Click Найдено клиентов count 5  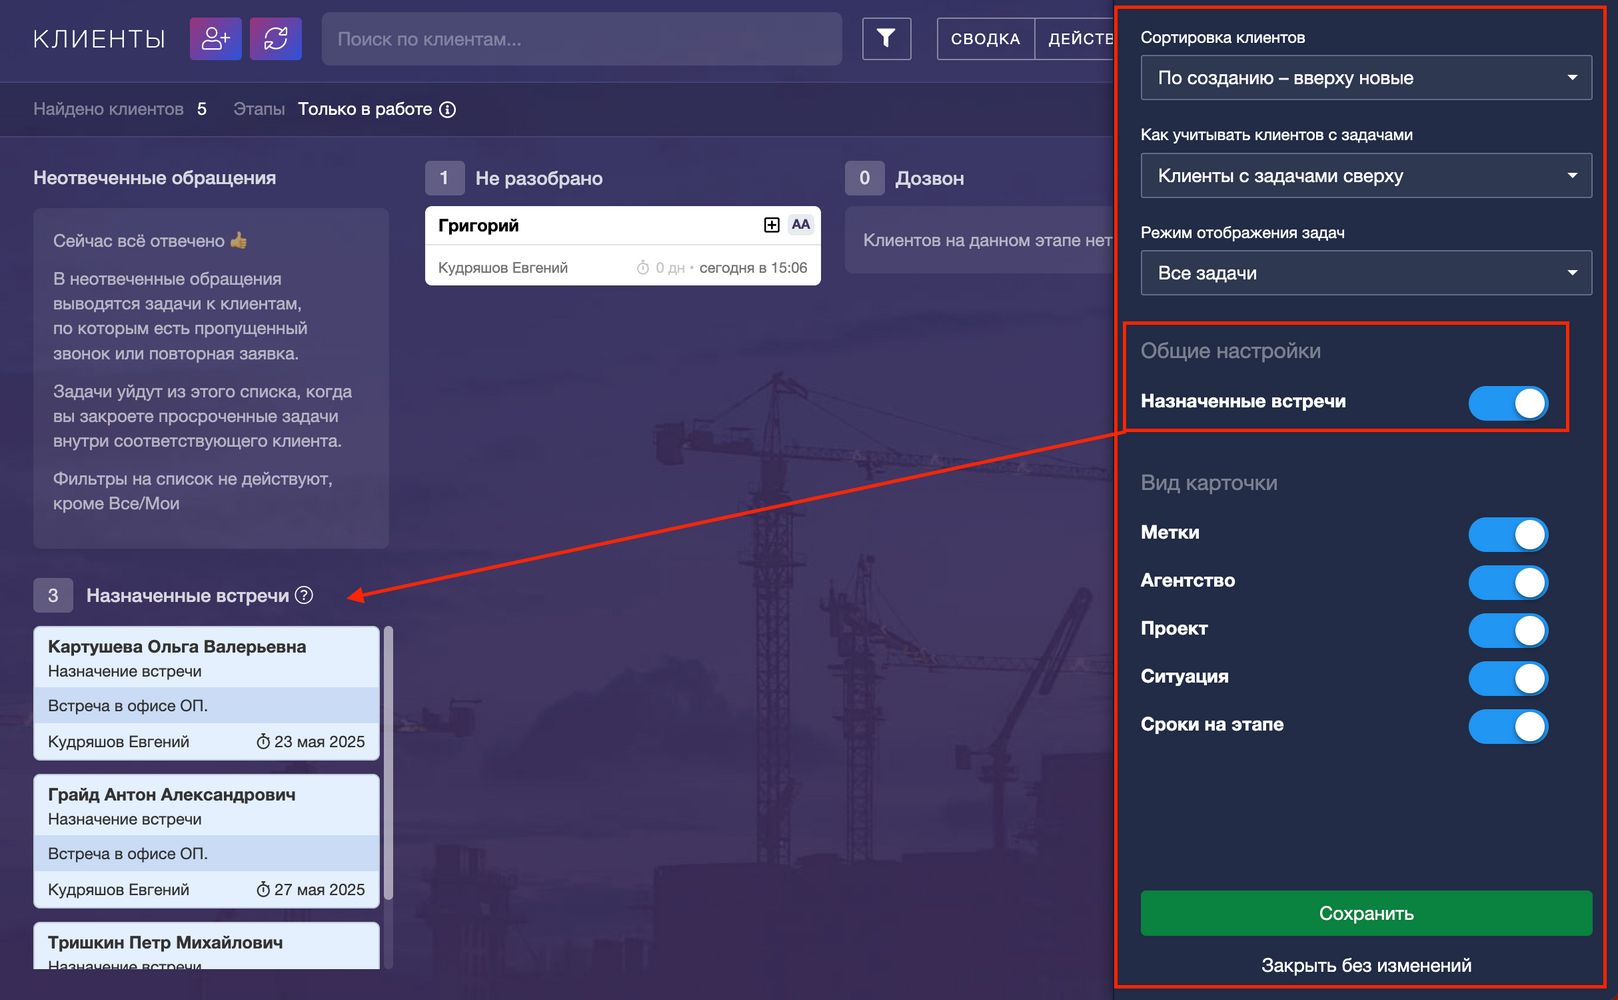(x=202, y=109)
